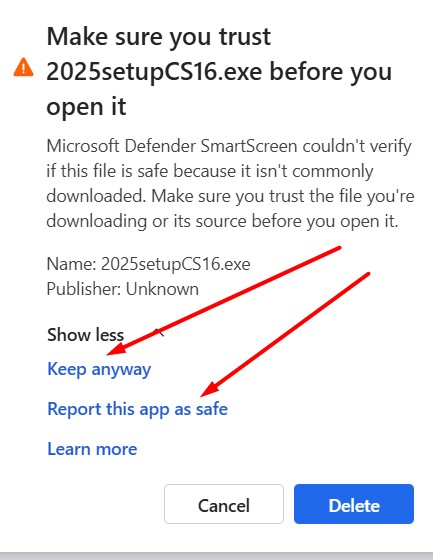Click the 'open it' heading line
The image size is (433, 560).
coord(86,107)
